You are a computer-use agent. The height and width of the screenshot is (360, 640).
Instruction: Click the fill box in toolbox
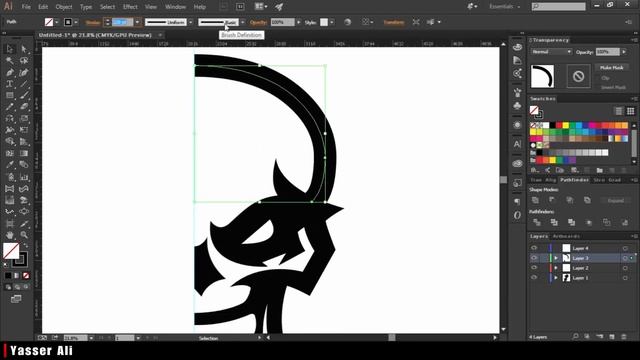click(11, 251)
